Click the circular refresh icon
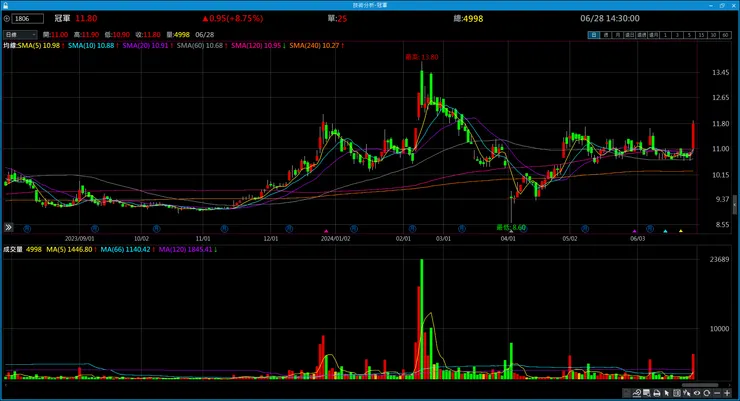Image resolution: width=740 pixels, height=401 pixels. pos(706,393)
